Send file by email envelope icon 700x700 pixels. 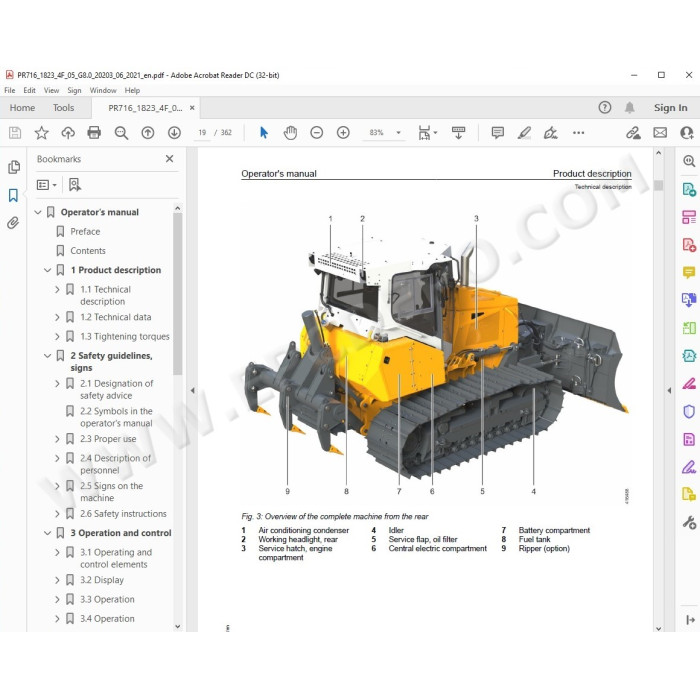pyautogui.click(x=660, y=133)
